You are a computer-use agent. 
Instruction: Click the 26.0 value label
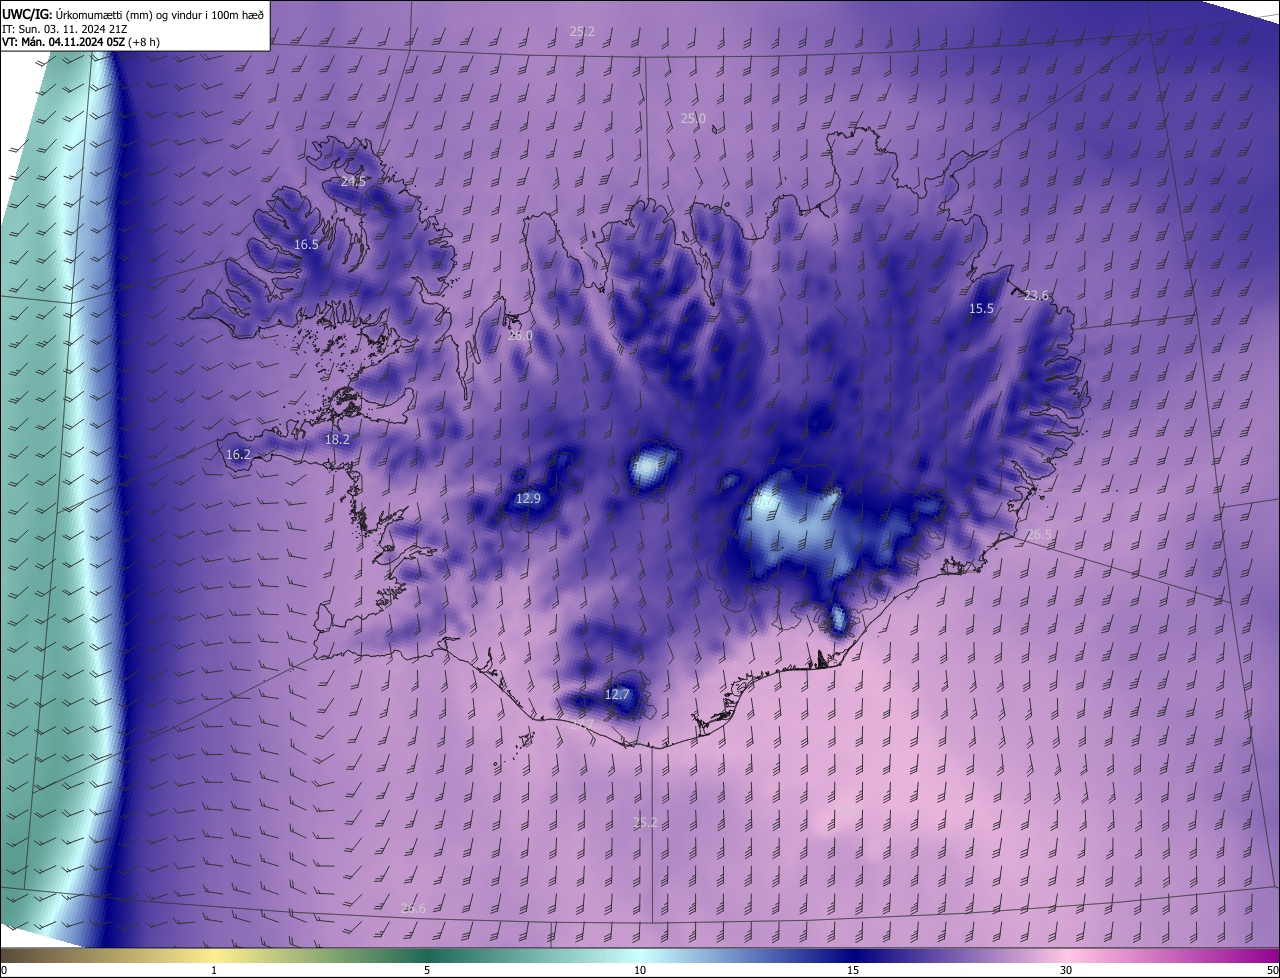click(520, 336)
